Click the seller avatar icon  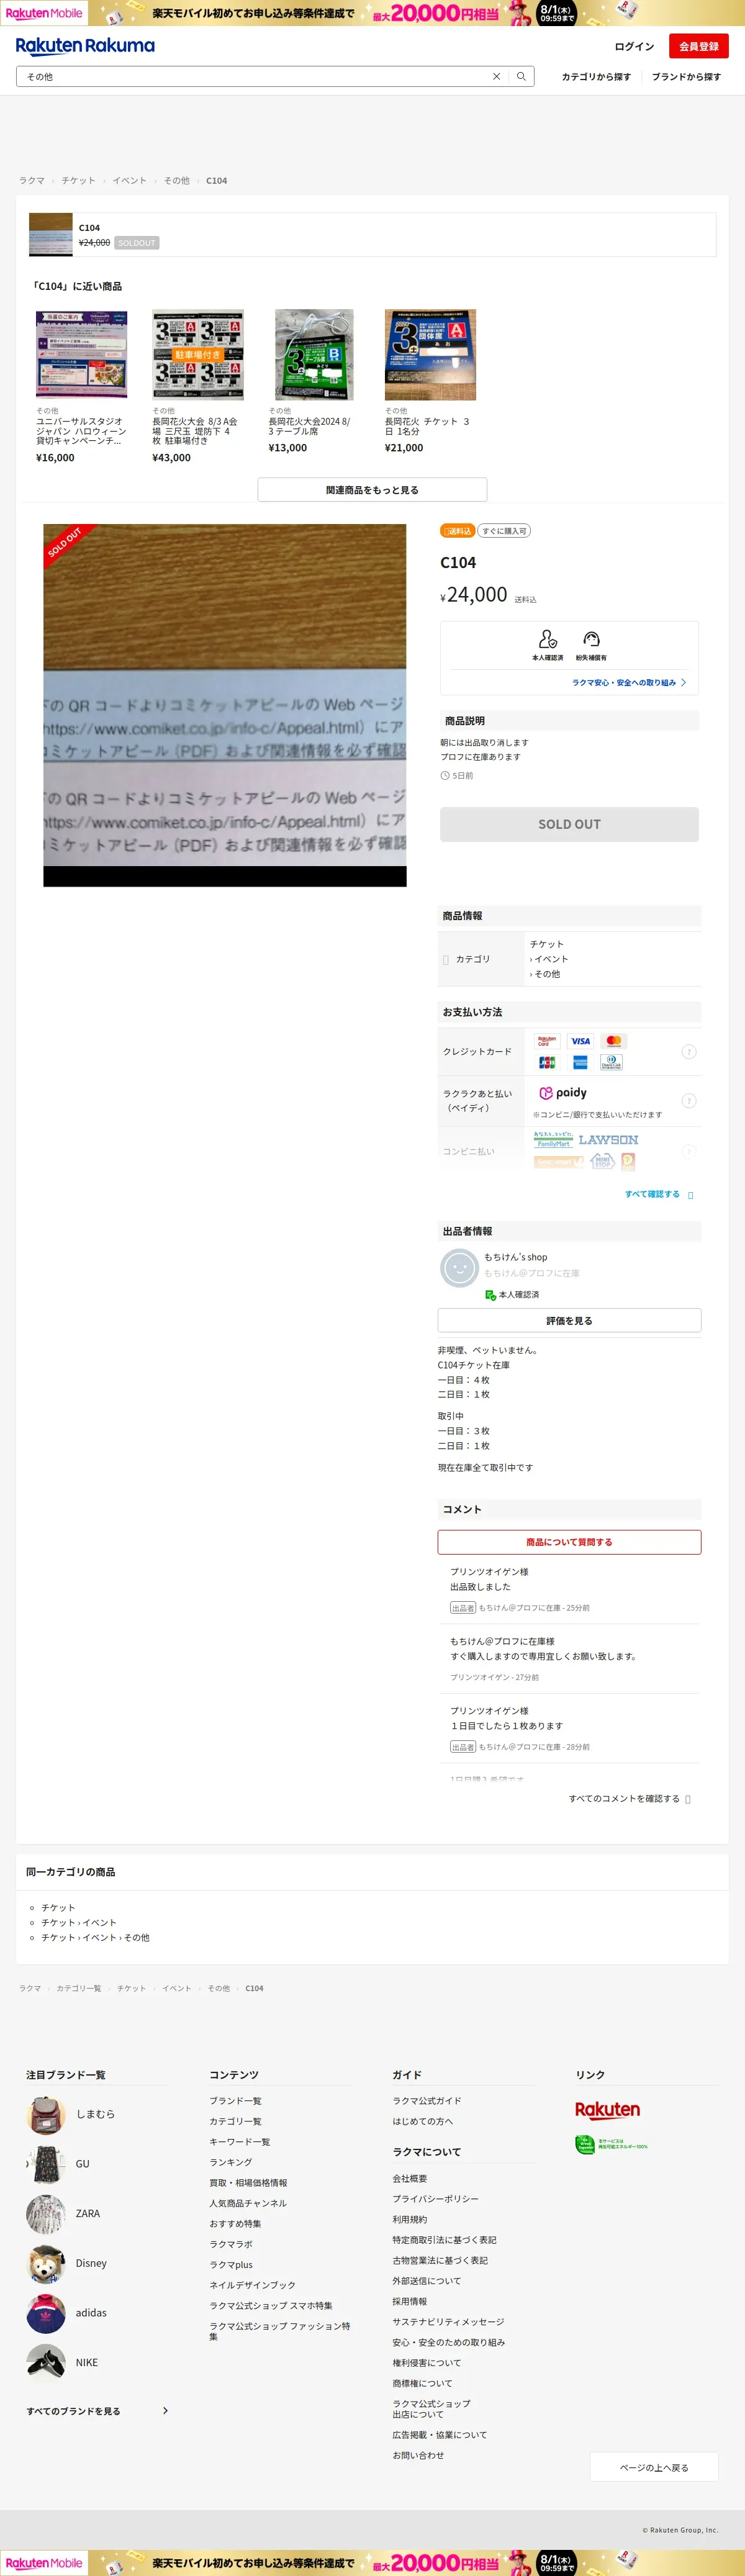click(459, 1269)
